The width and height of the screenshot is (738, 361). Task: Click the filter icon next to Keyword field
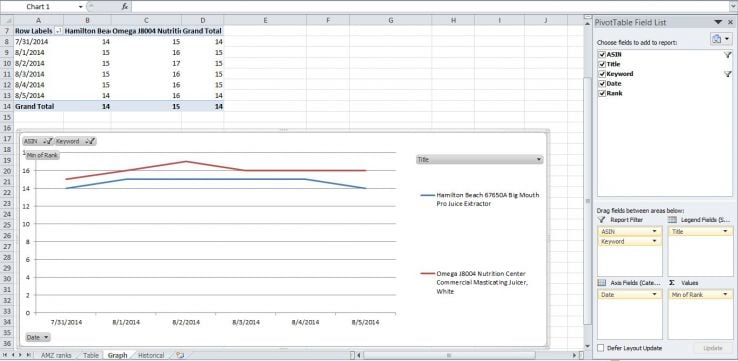pyautogui.click(x=727, y=74)
